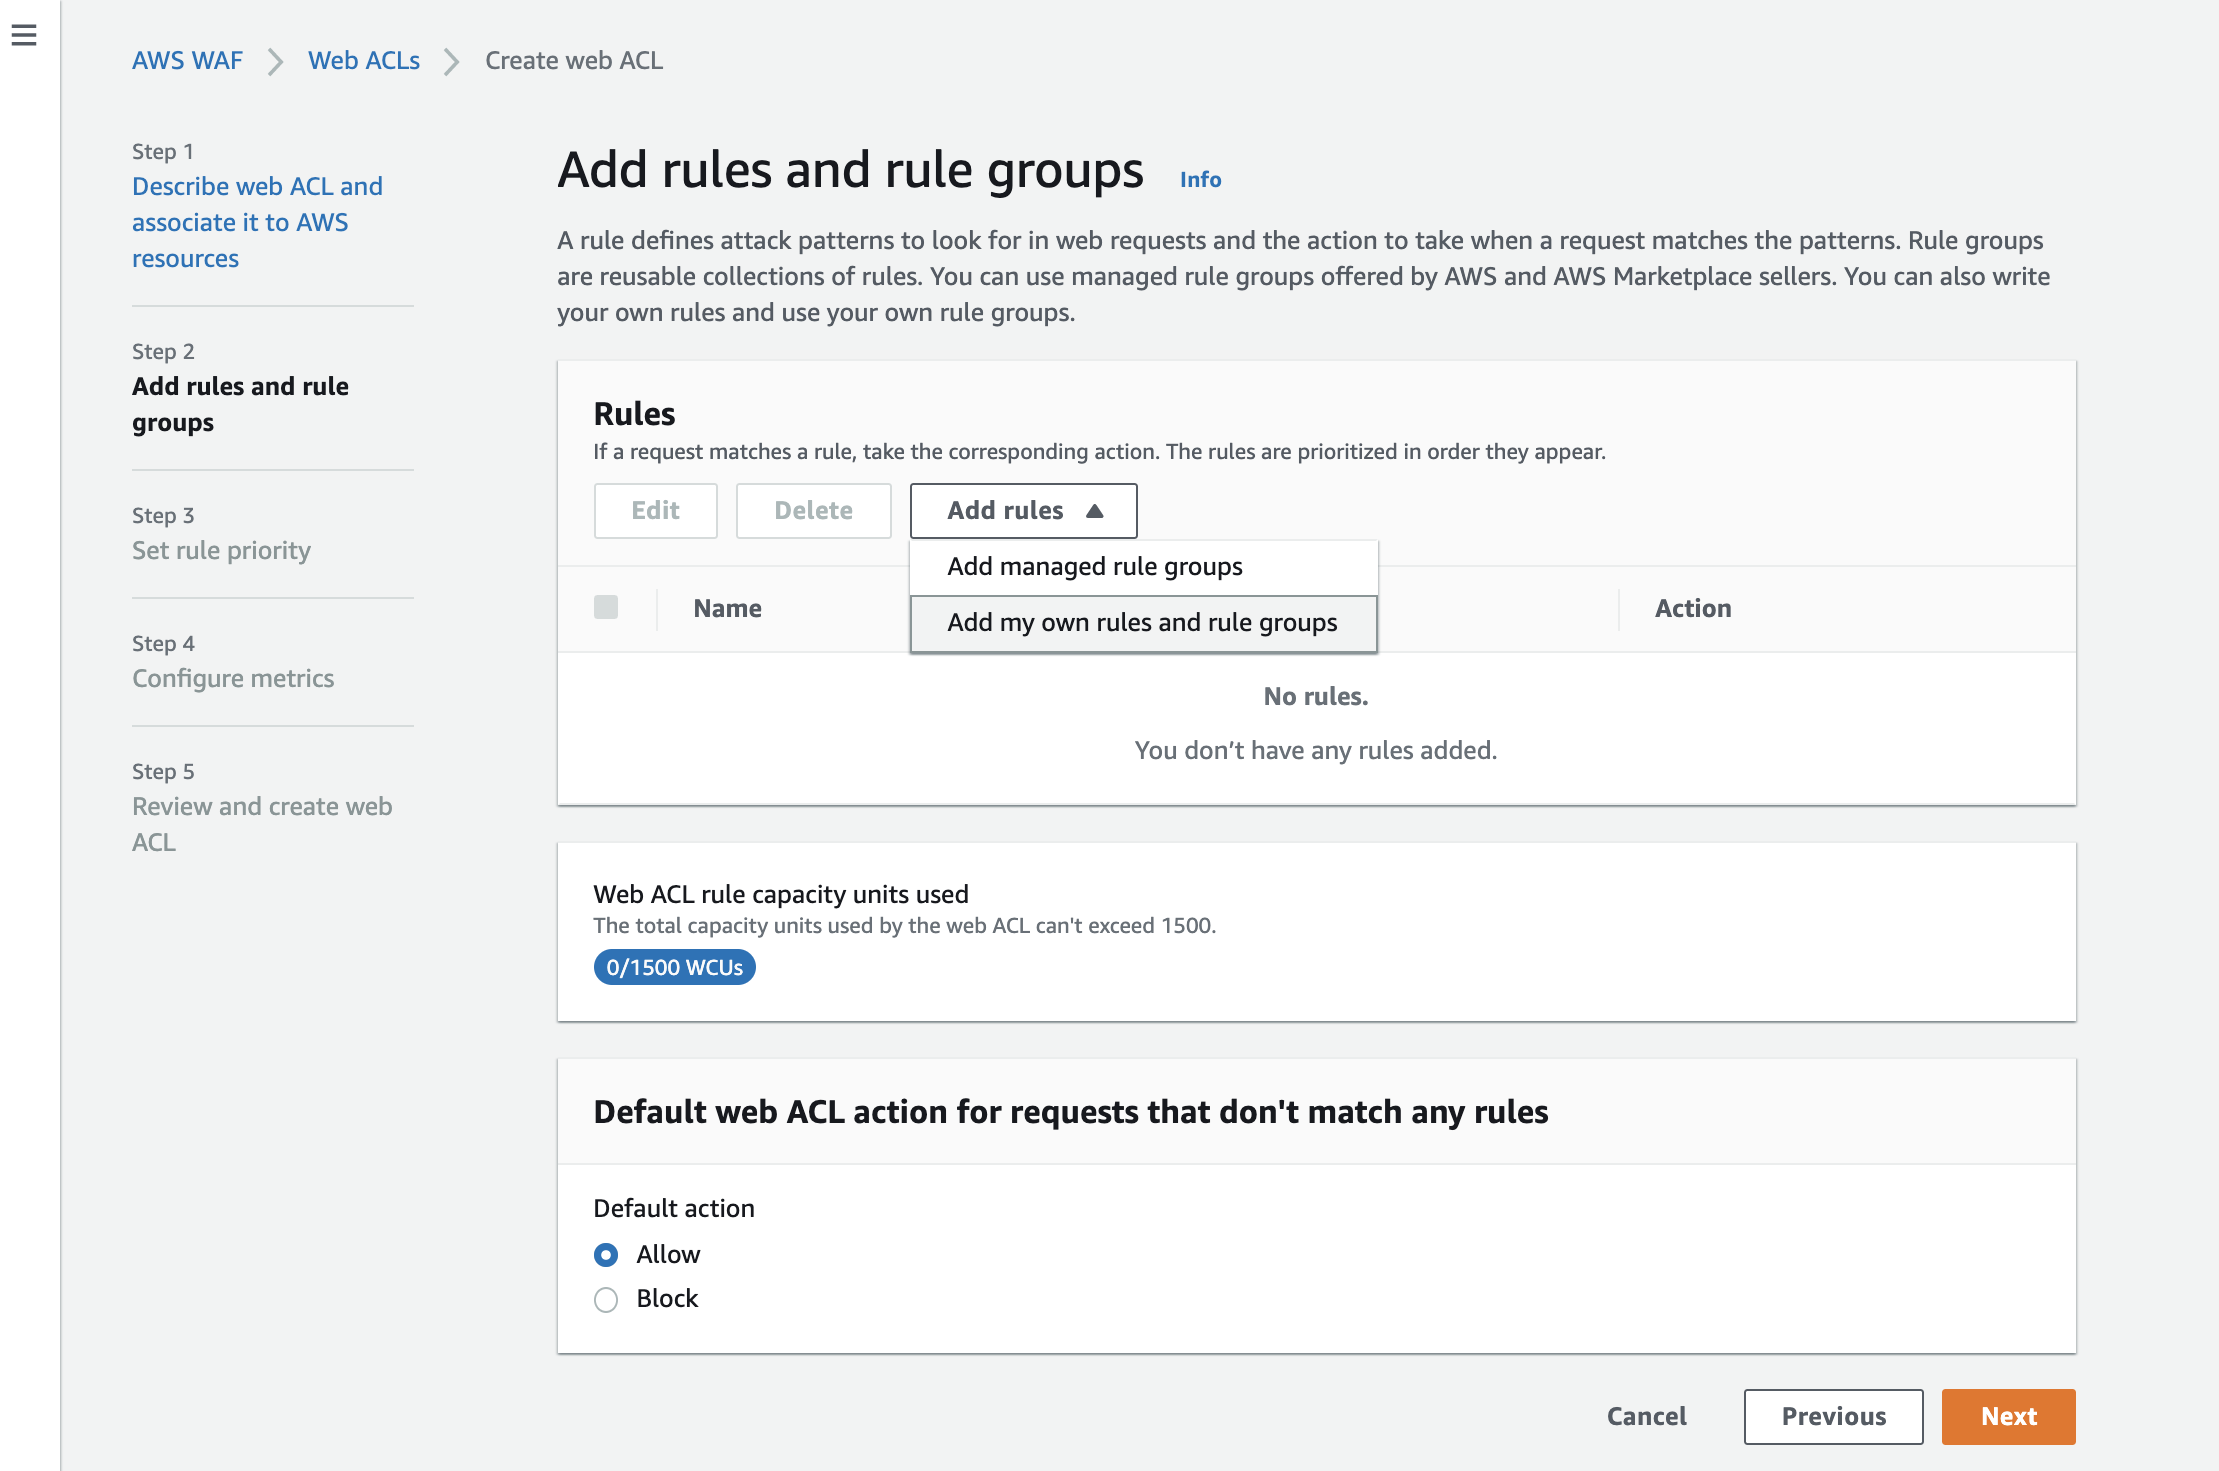Click the Previous button

1833,1416
